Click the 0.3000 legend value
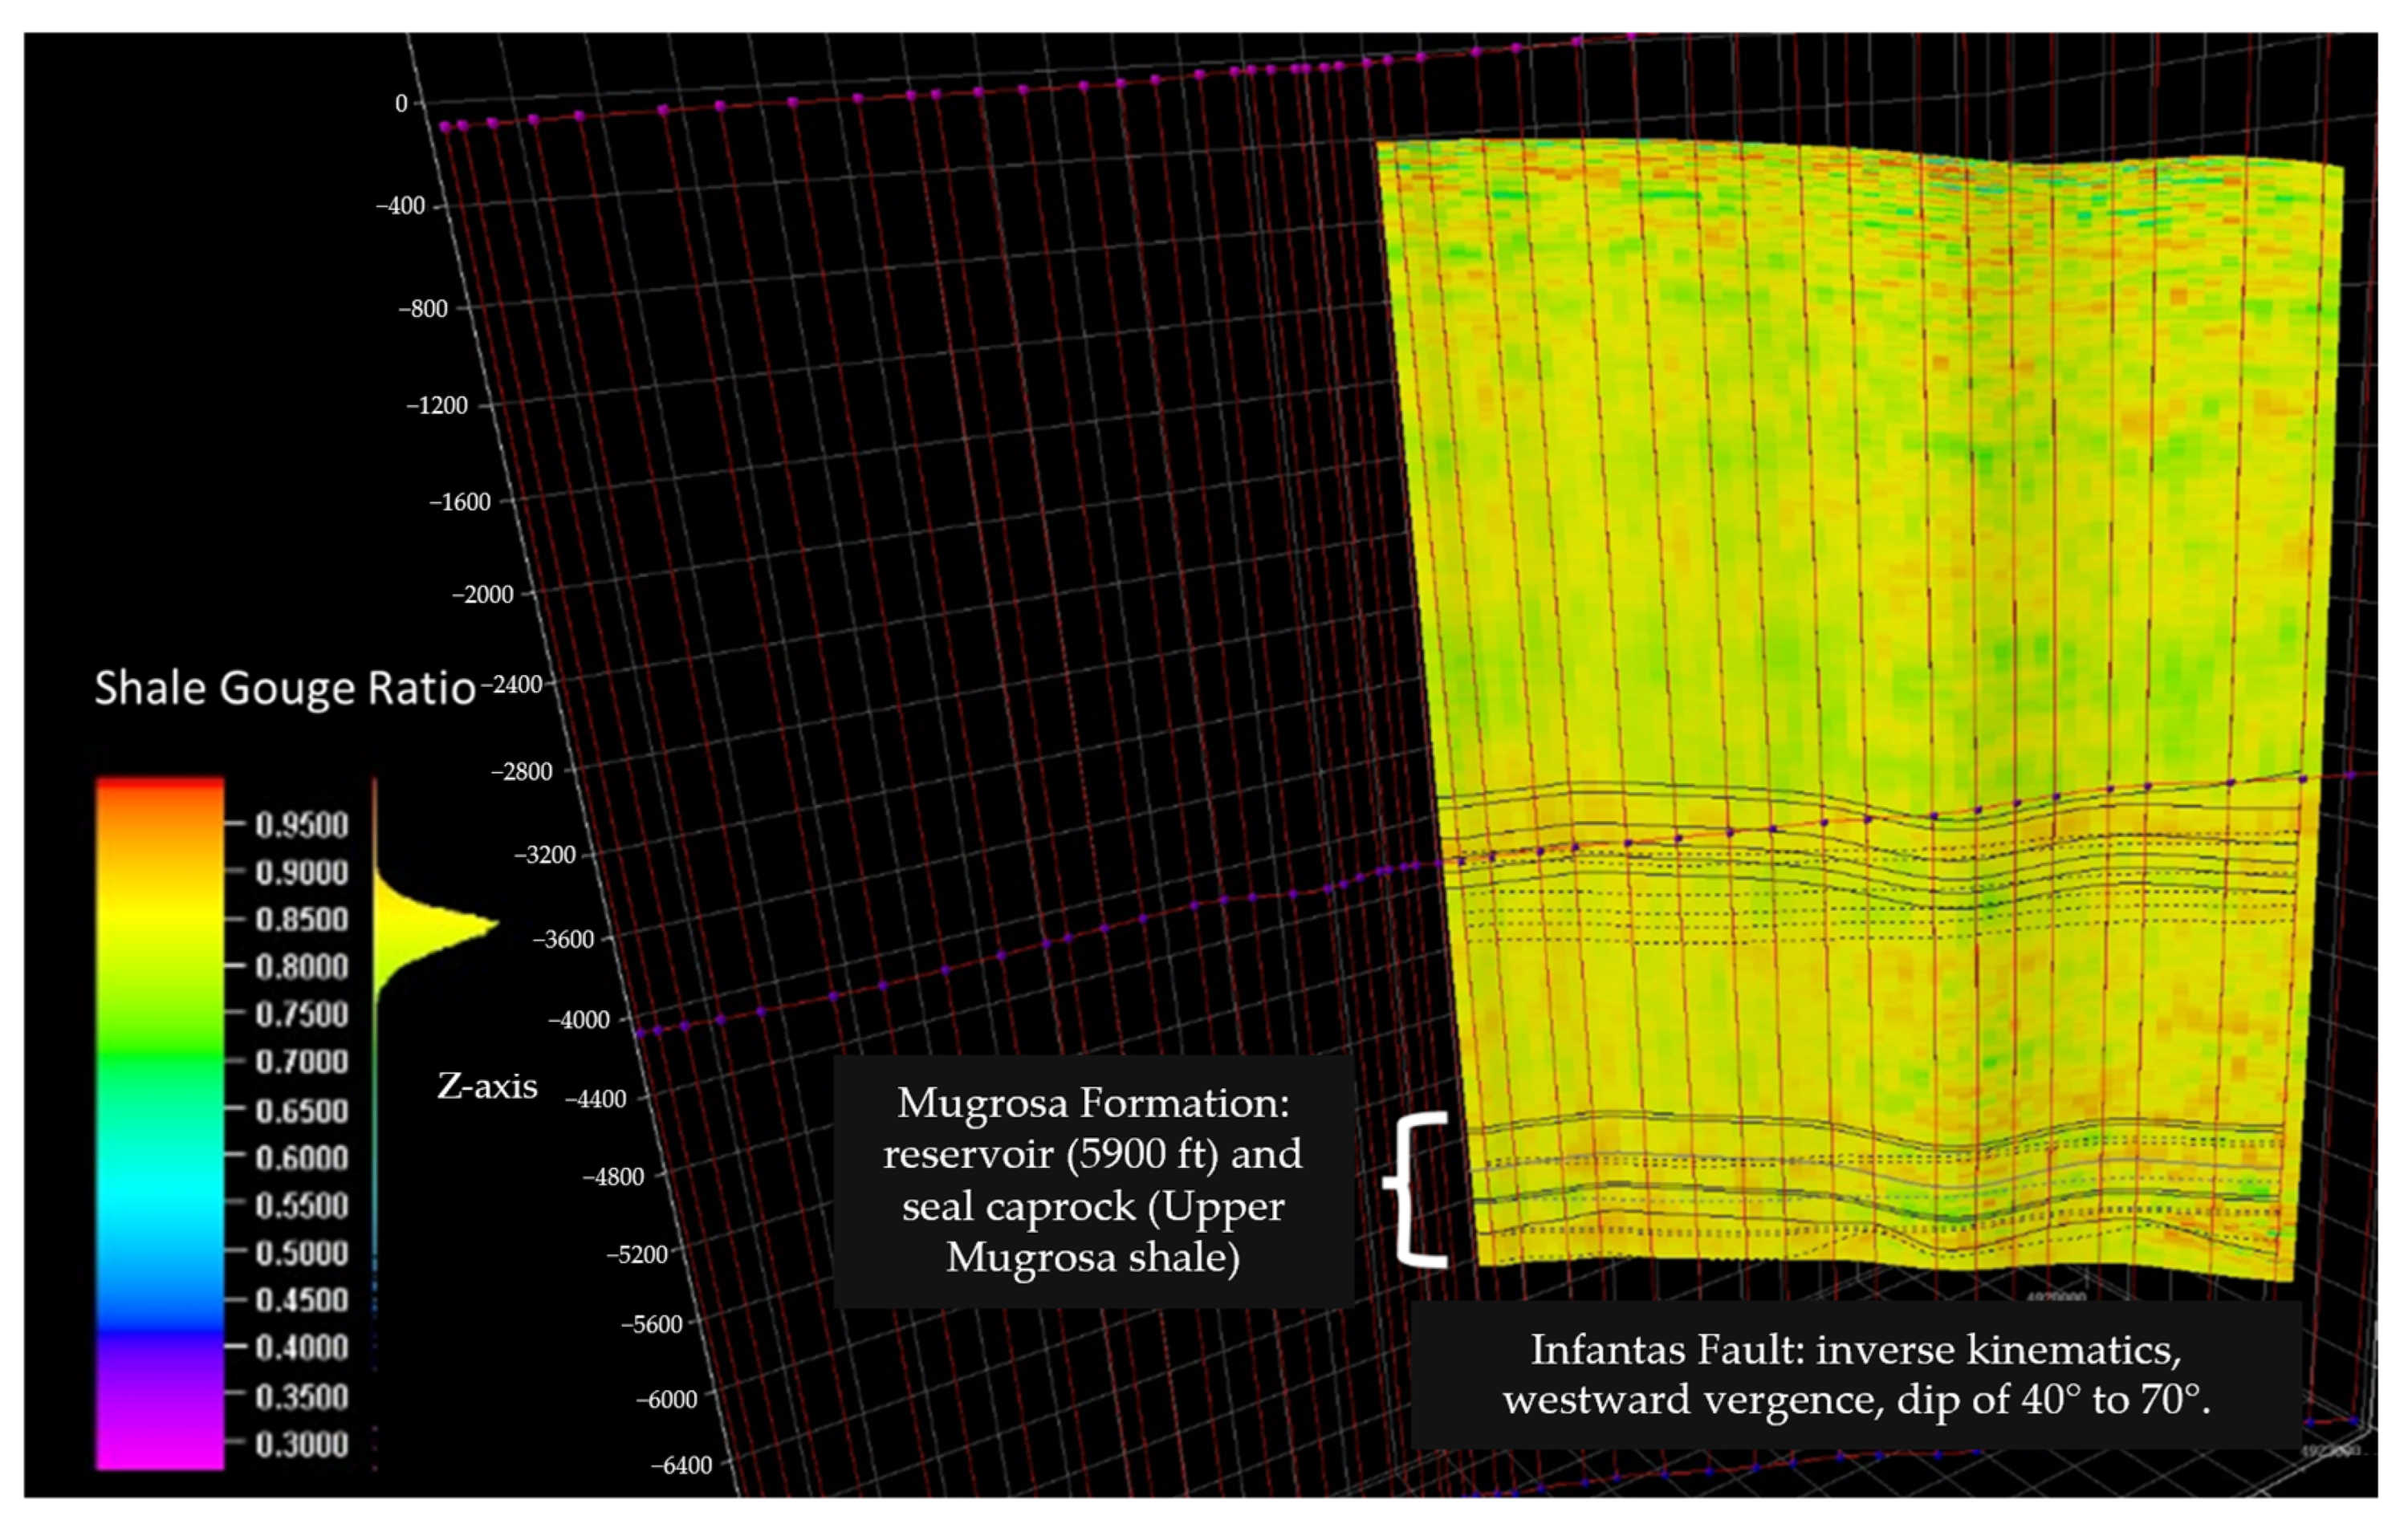Image resolution: width=2408 pixels, height=1528 pixels. click(301, 1444)
